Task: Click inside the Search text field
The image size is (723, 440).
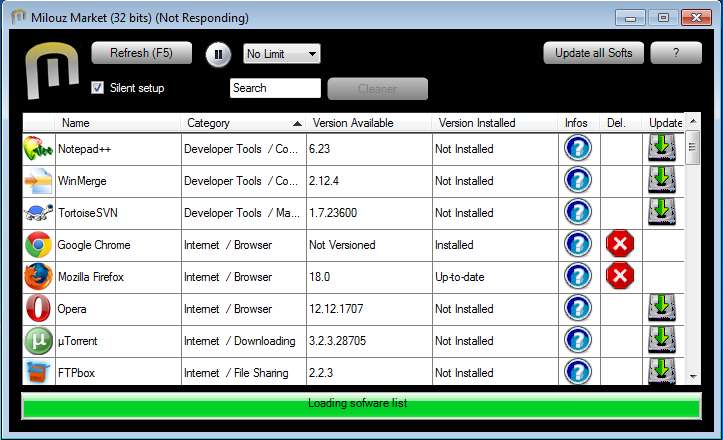Action: click(x=275, y=88)
